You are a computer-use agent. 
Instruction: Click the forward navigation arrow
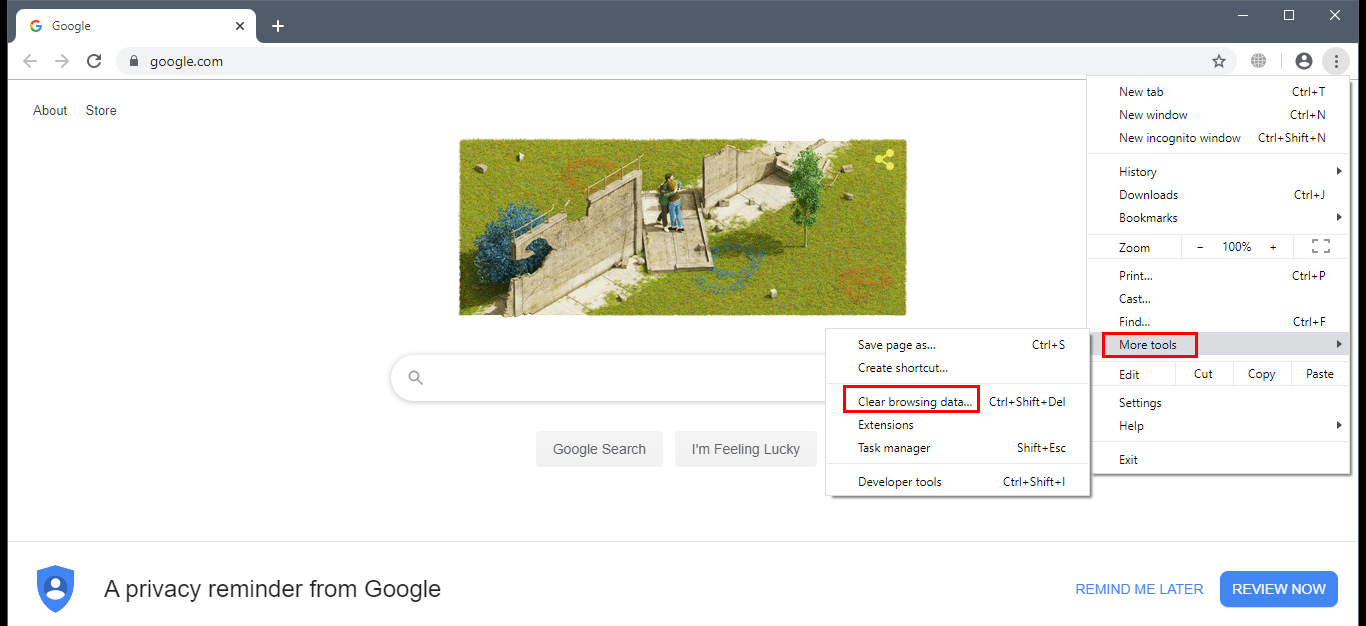tap(62, 61)
